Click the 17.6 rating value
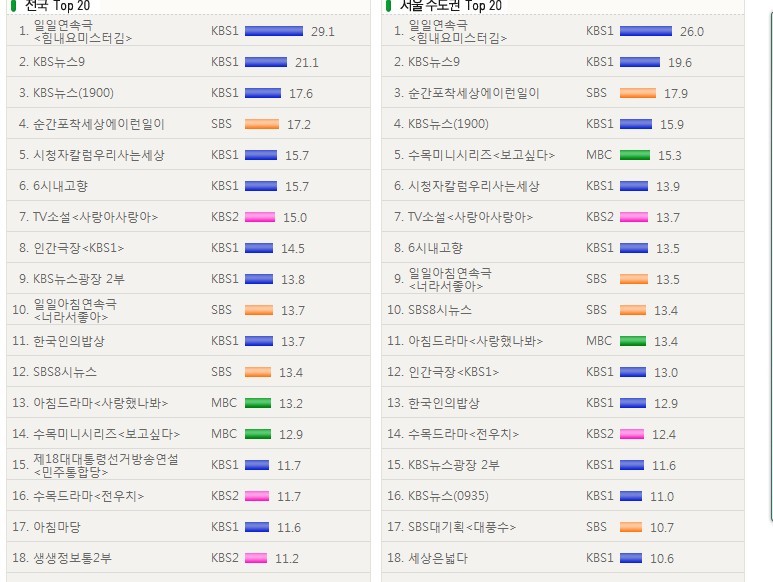Viewport: 773px width, 582px height. [301, 94]
